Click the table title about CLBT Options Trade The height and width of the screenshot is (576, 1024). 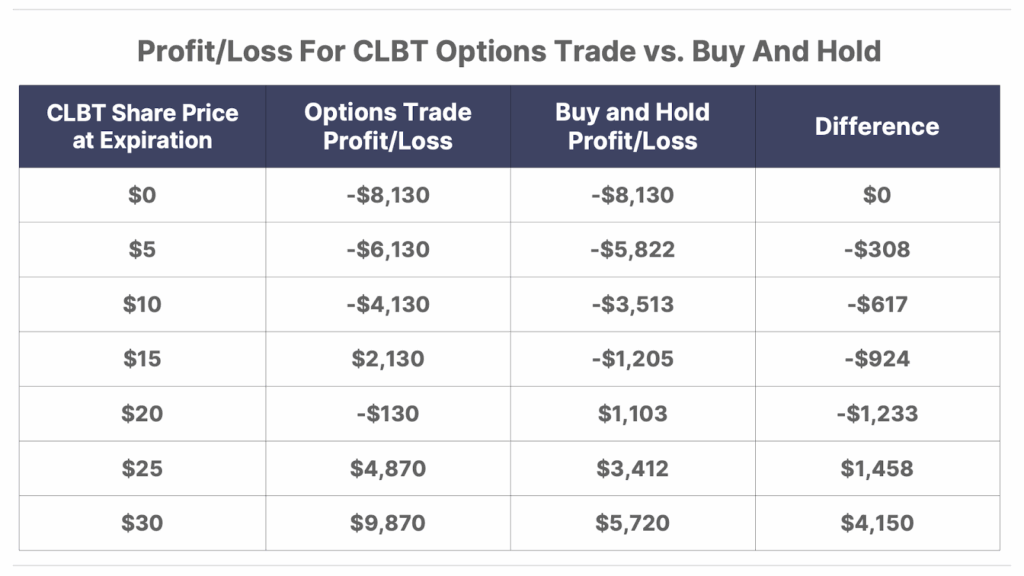(509, 51)
